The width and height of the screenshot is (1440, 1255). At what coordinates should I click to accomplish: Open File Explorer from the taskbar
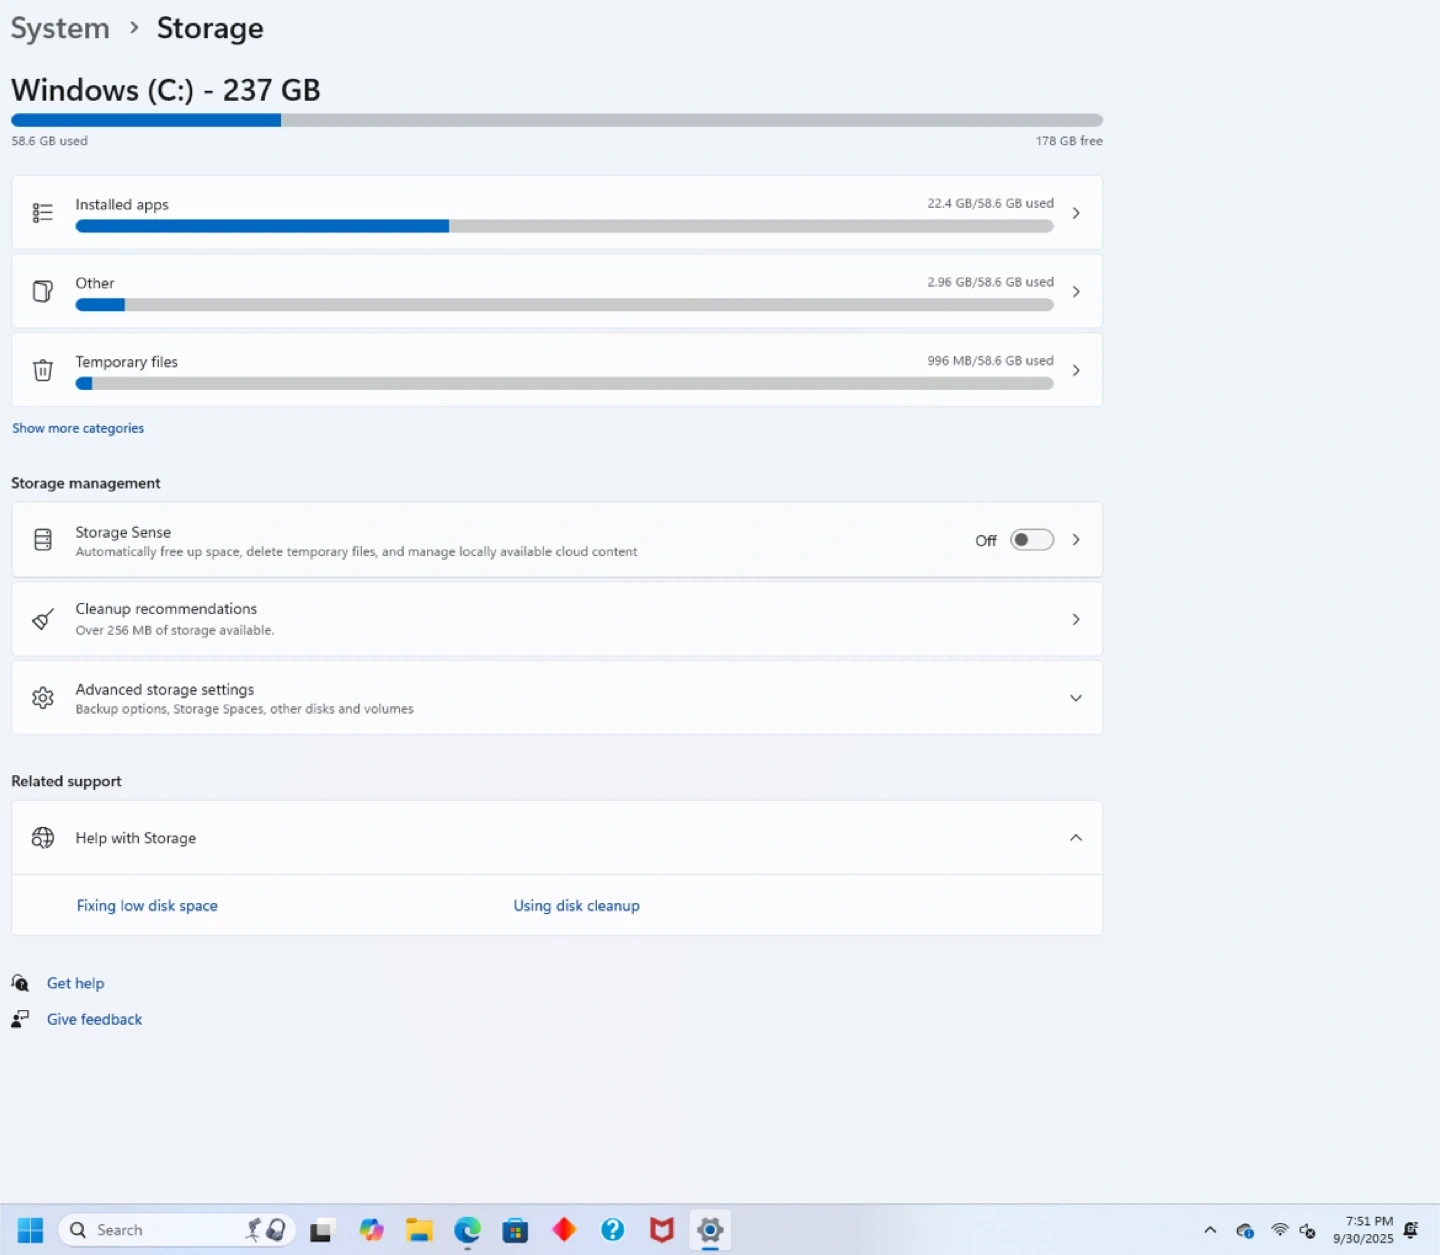pyautogui.click(x=419, y=1230)
